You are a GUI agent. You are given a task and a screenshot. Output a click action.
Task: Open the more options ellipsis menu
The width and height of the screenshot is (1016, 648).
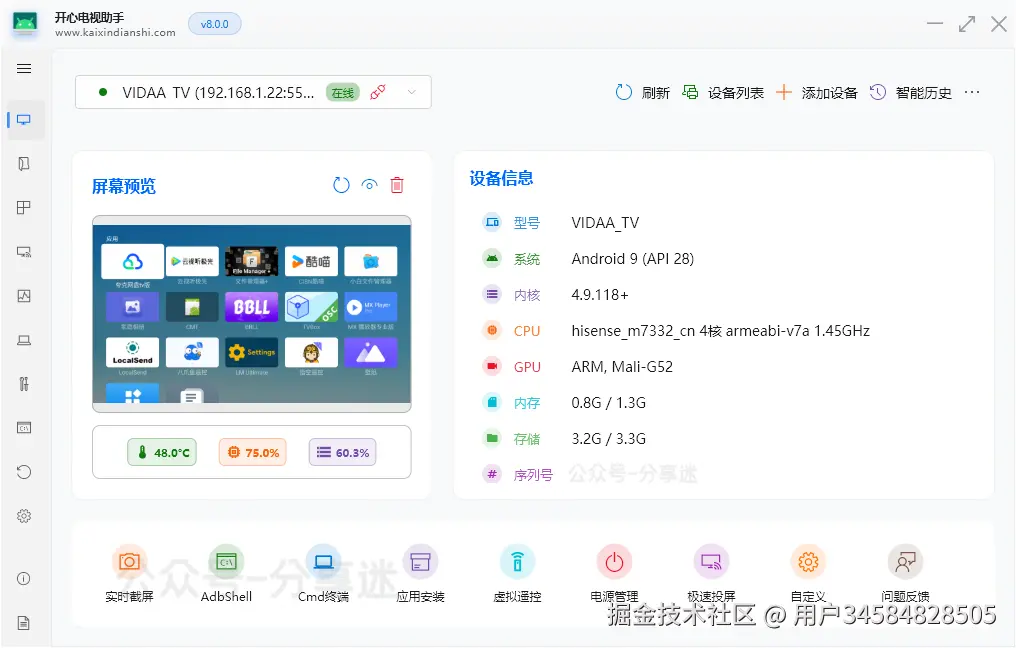972,93
